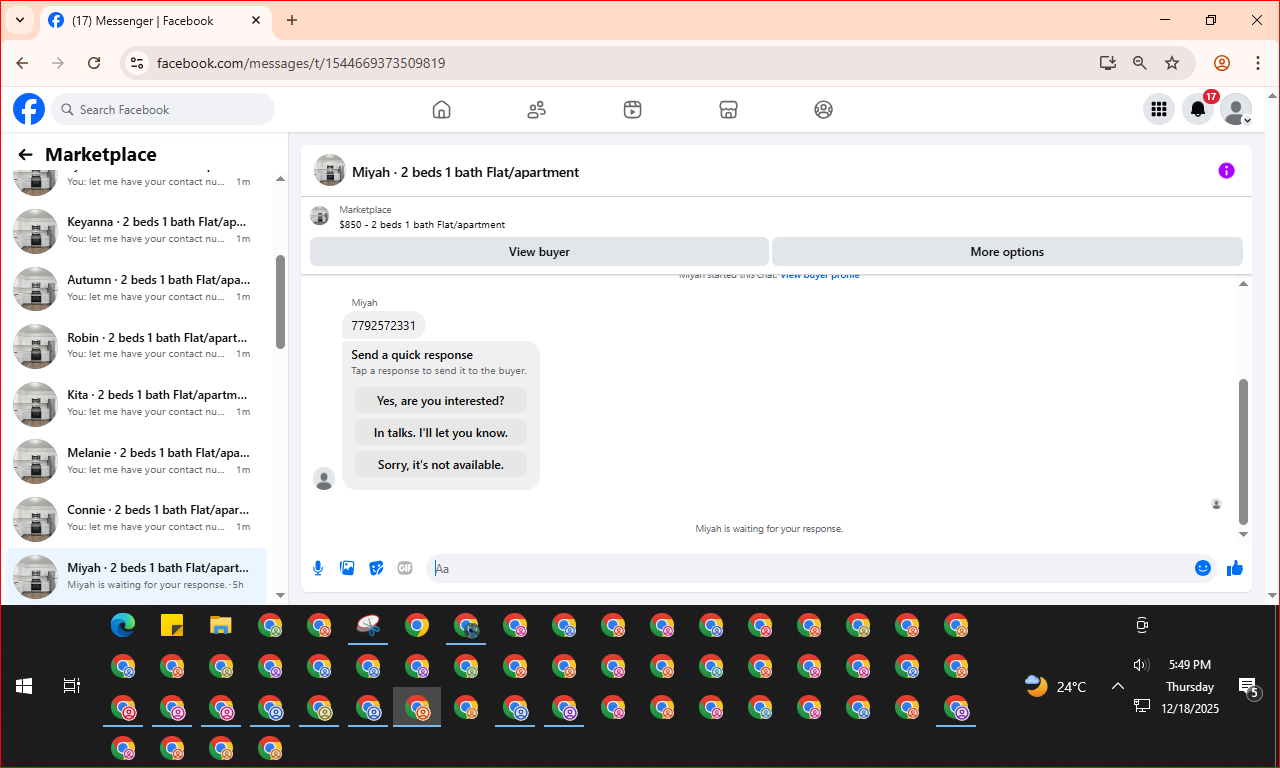This screenshot has width=1280, height=768.
Task: Go to the Facebook Home feed icon
Action: click(441, 110)
